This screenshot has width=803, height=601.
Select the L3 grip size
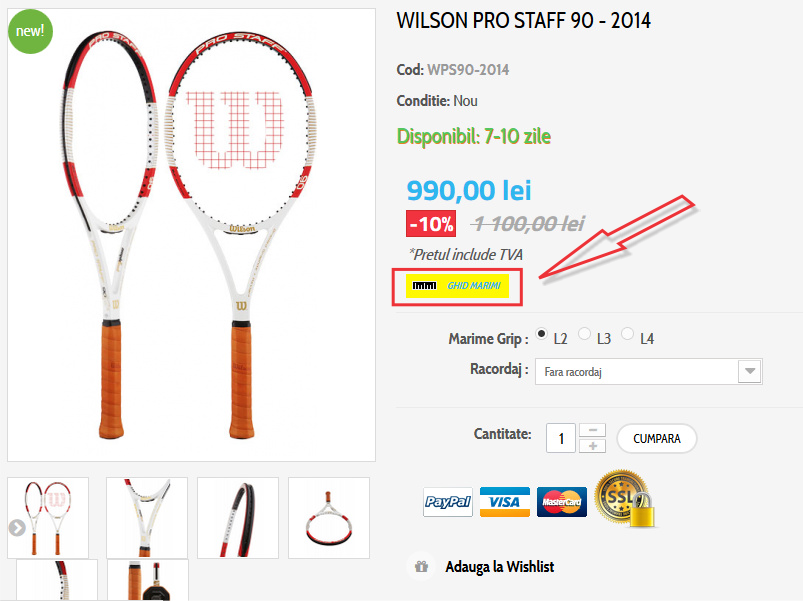584,334
